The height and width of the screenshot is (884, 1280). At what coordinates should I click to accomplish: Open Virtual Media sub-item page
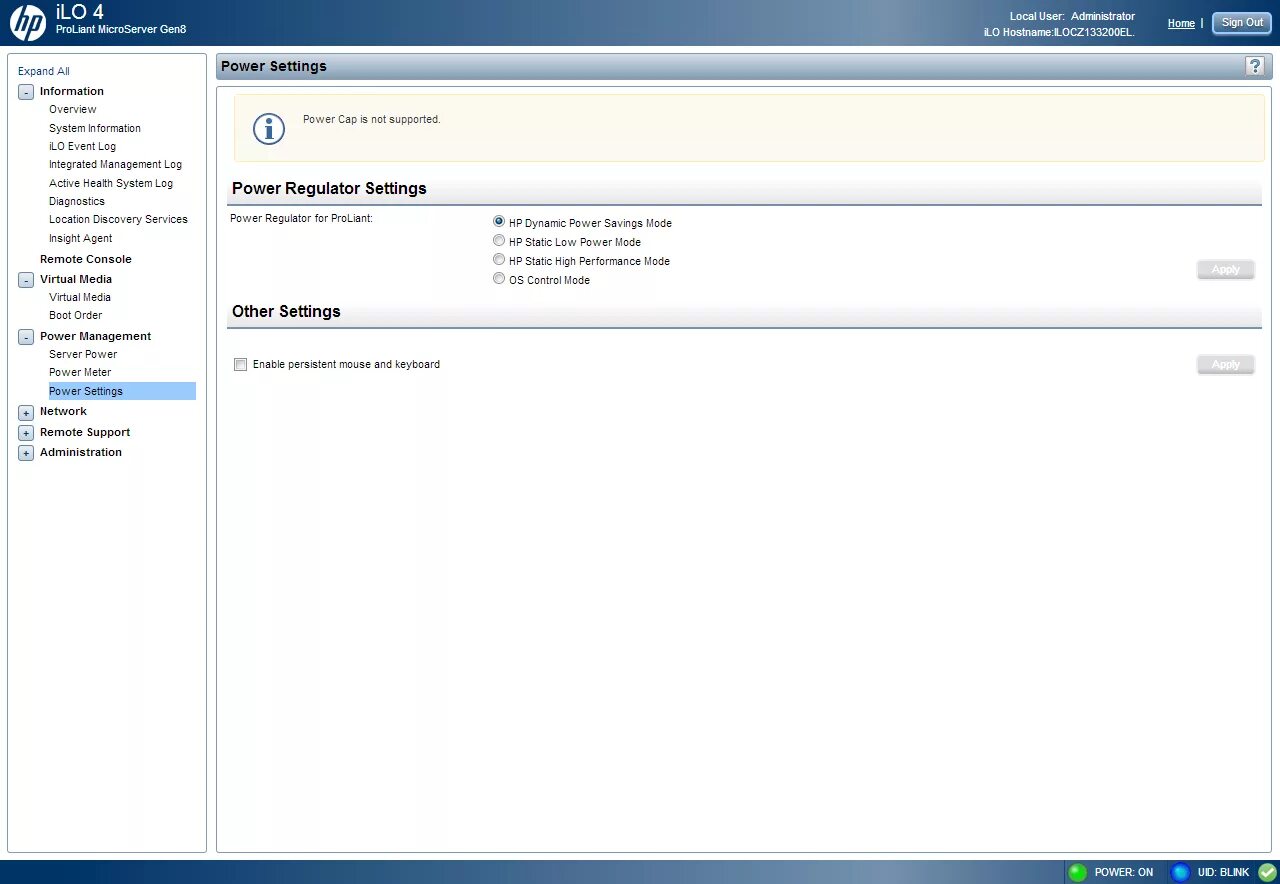point(80,297)
